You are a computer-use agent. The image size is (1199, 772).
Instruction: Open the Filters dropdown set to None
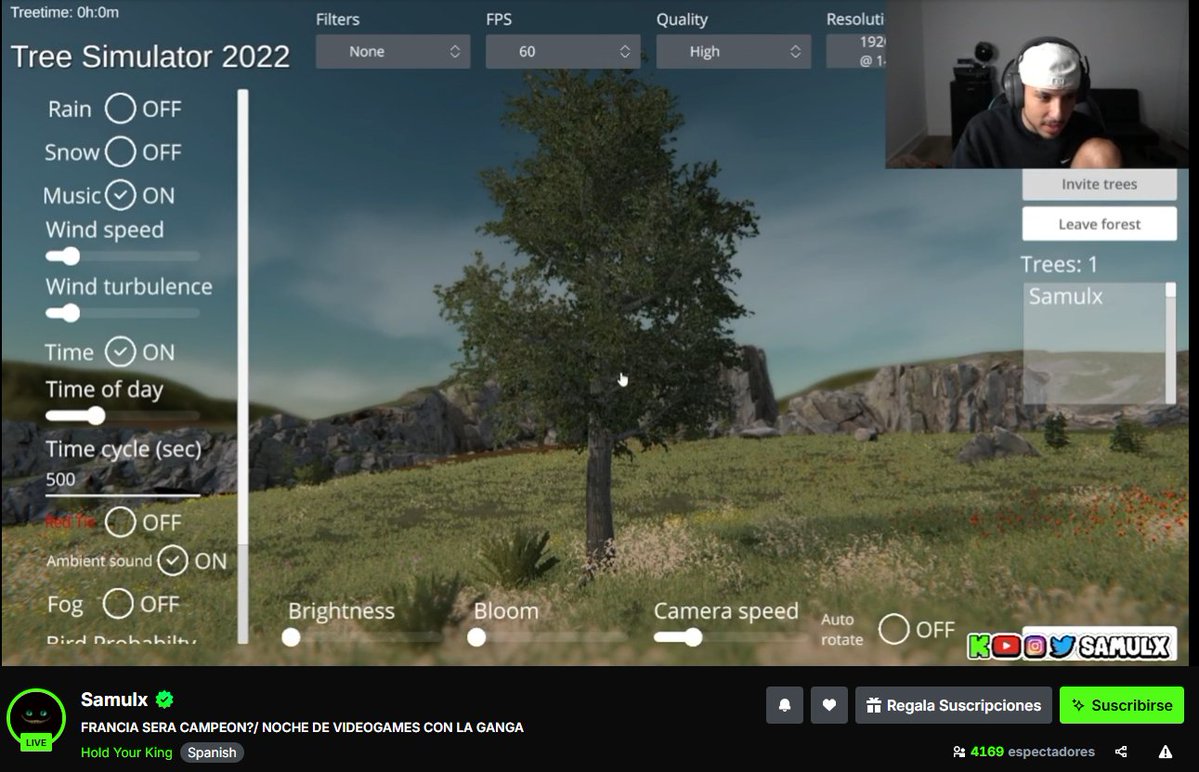click(x=393, y=51)
